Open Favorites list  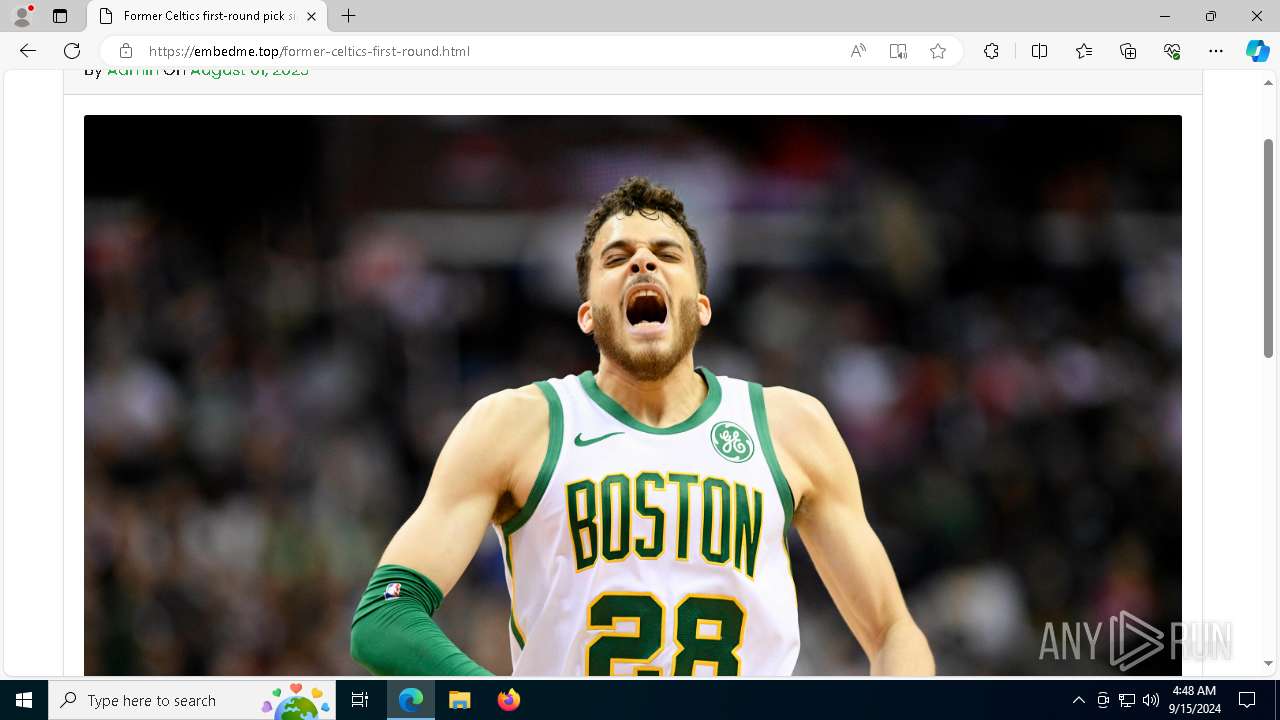(x=1084, y=51)
